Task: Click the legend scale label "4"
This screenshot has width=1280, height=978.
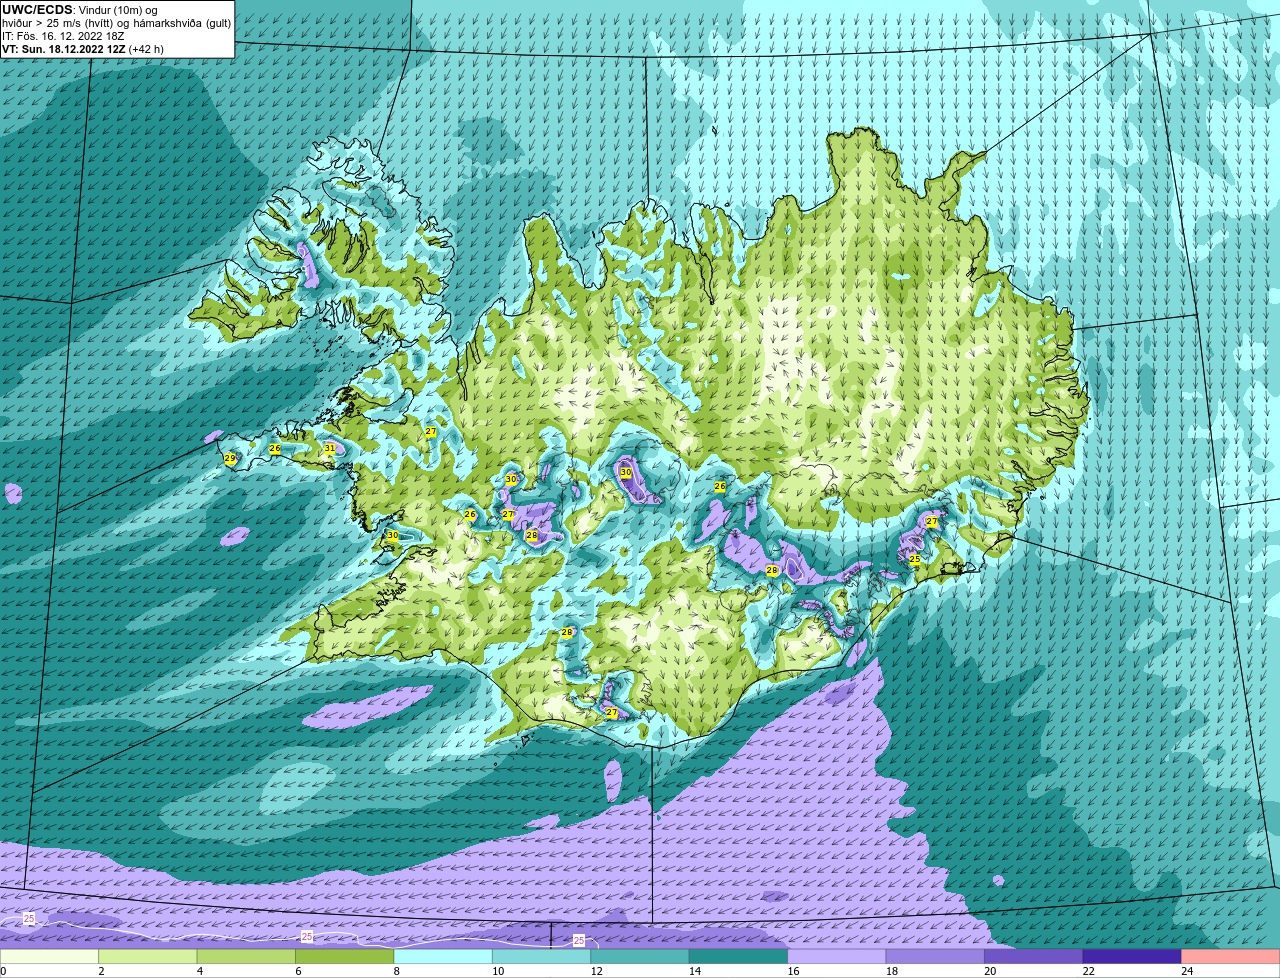Action: click(x=199, y=971)
